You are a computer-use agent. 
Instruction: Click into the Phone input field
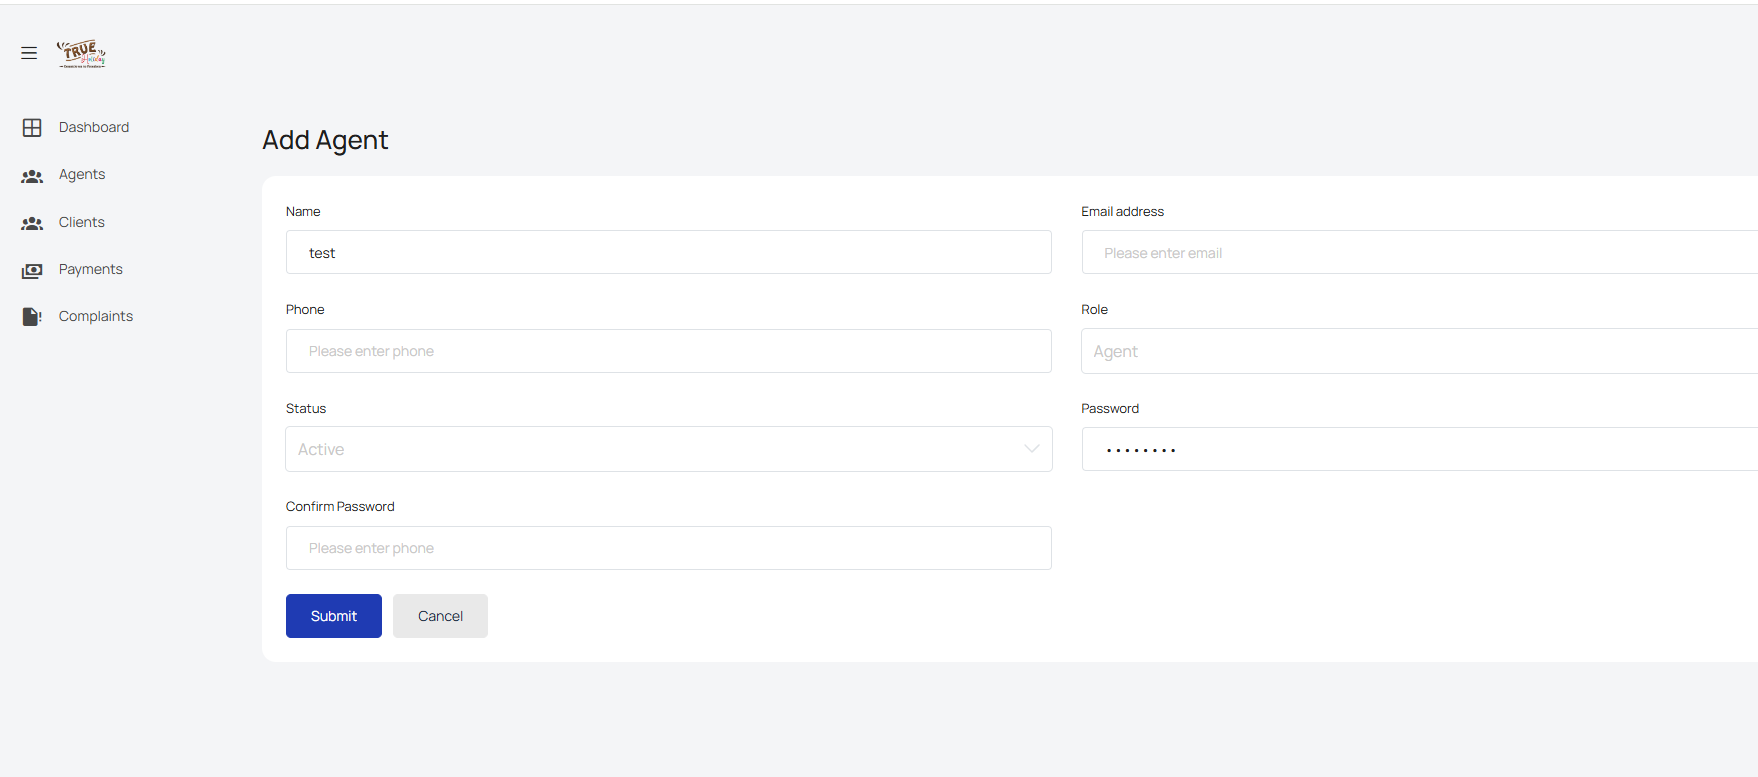coord(668,351)
